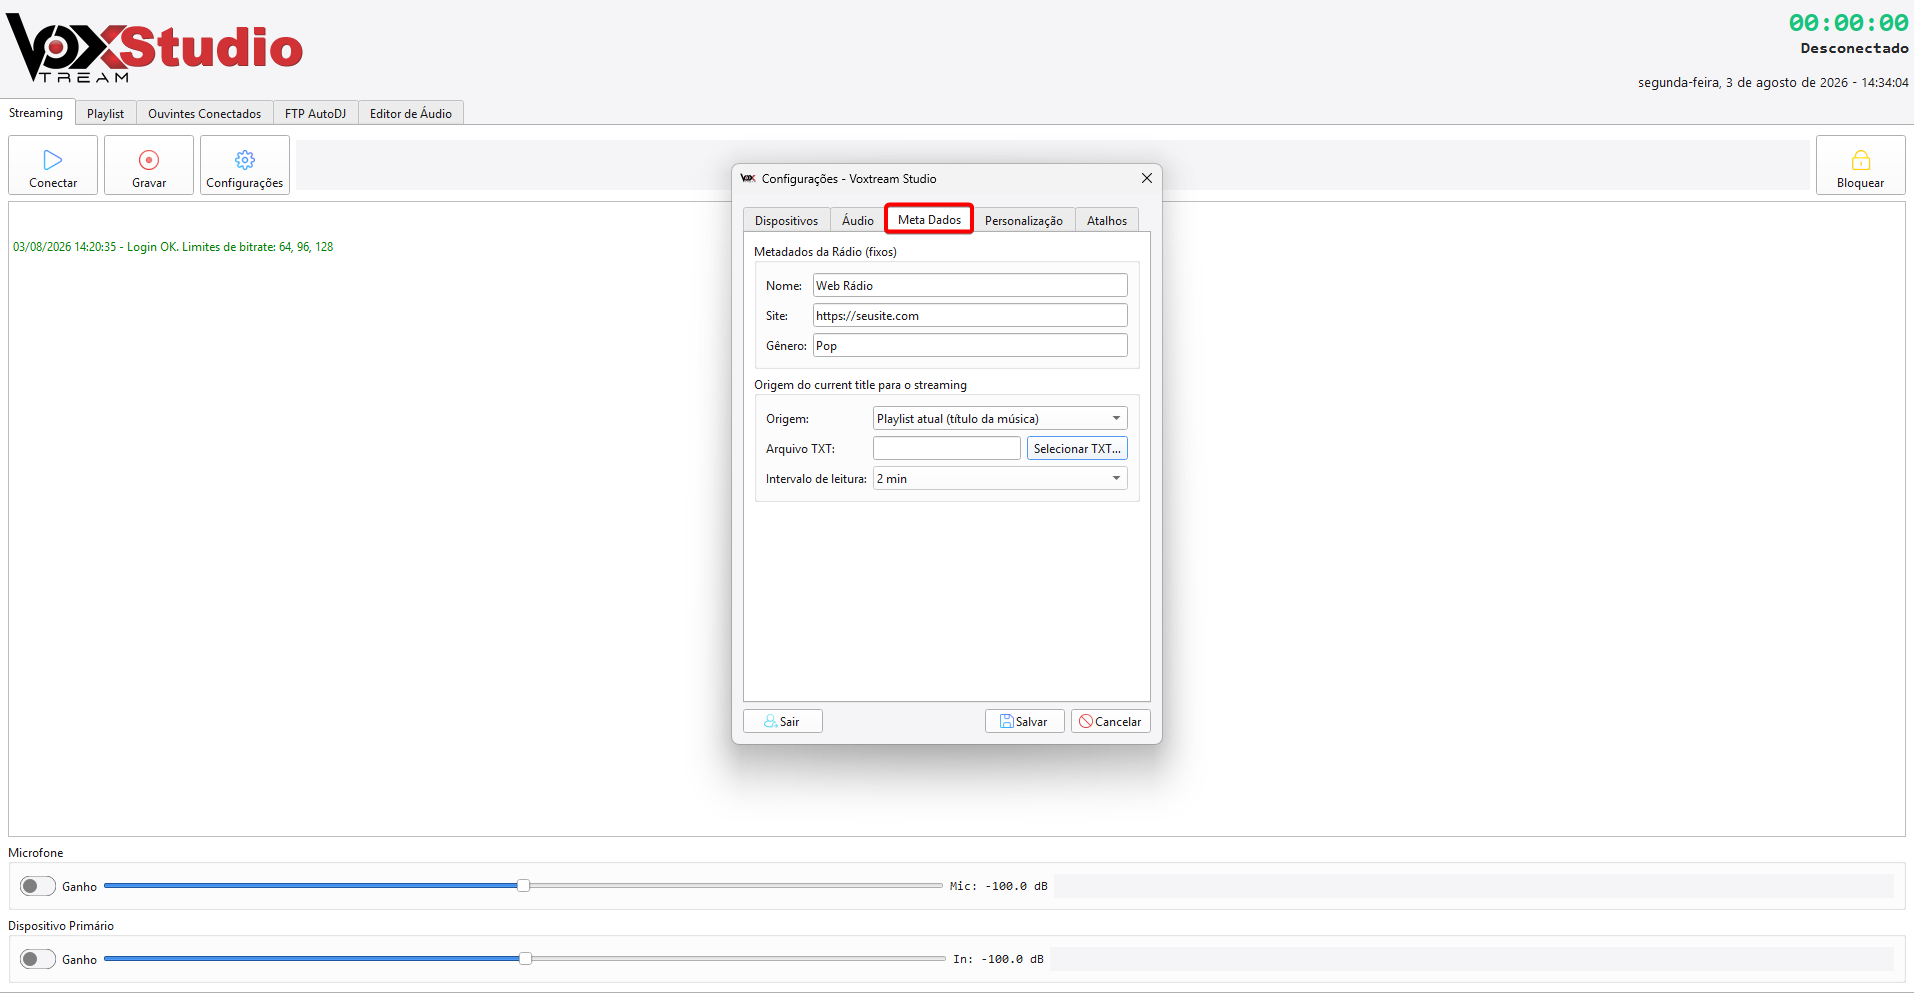
Task: Click the 'Mic: -100.0 dB' level readout
Action: pos(998,886)
